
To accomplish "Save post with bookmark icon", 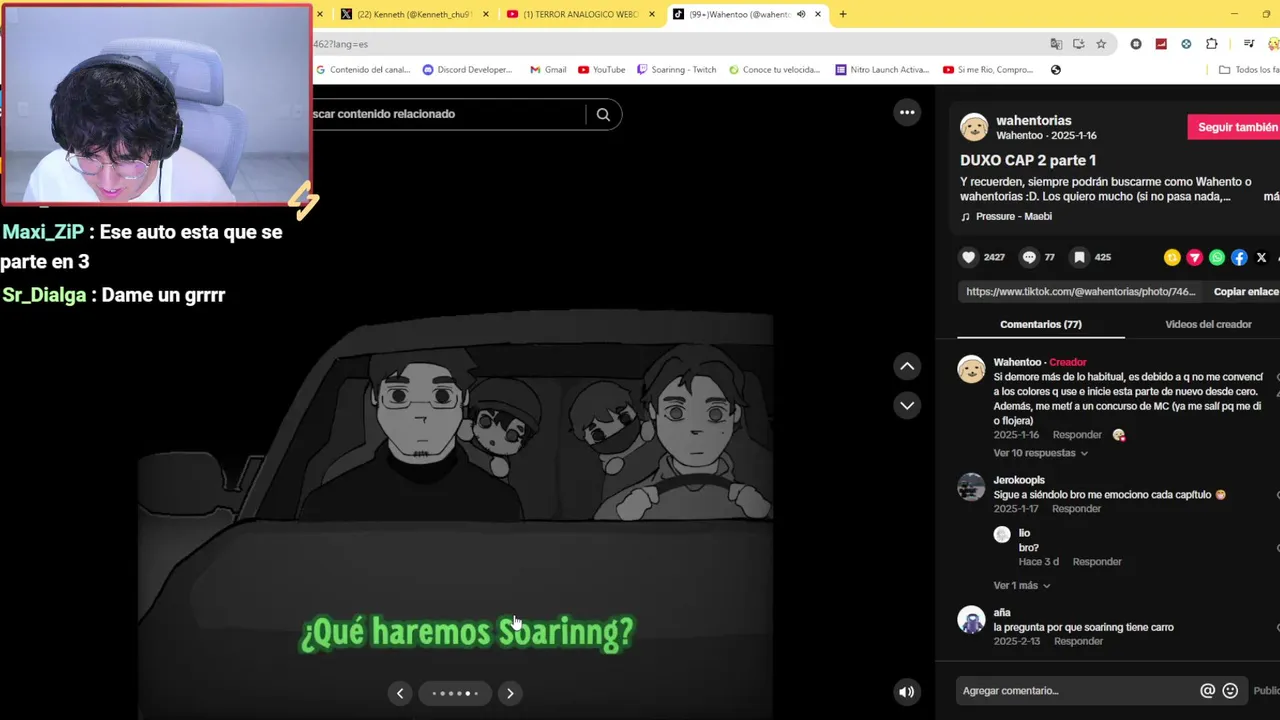I will [x=1079, y=257].
